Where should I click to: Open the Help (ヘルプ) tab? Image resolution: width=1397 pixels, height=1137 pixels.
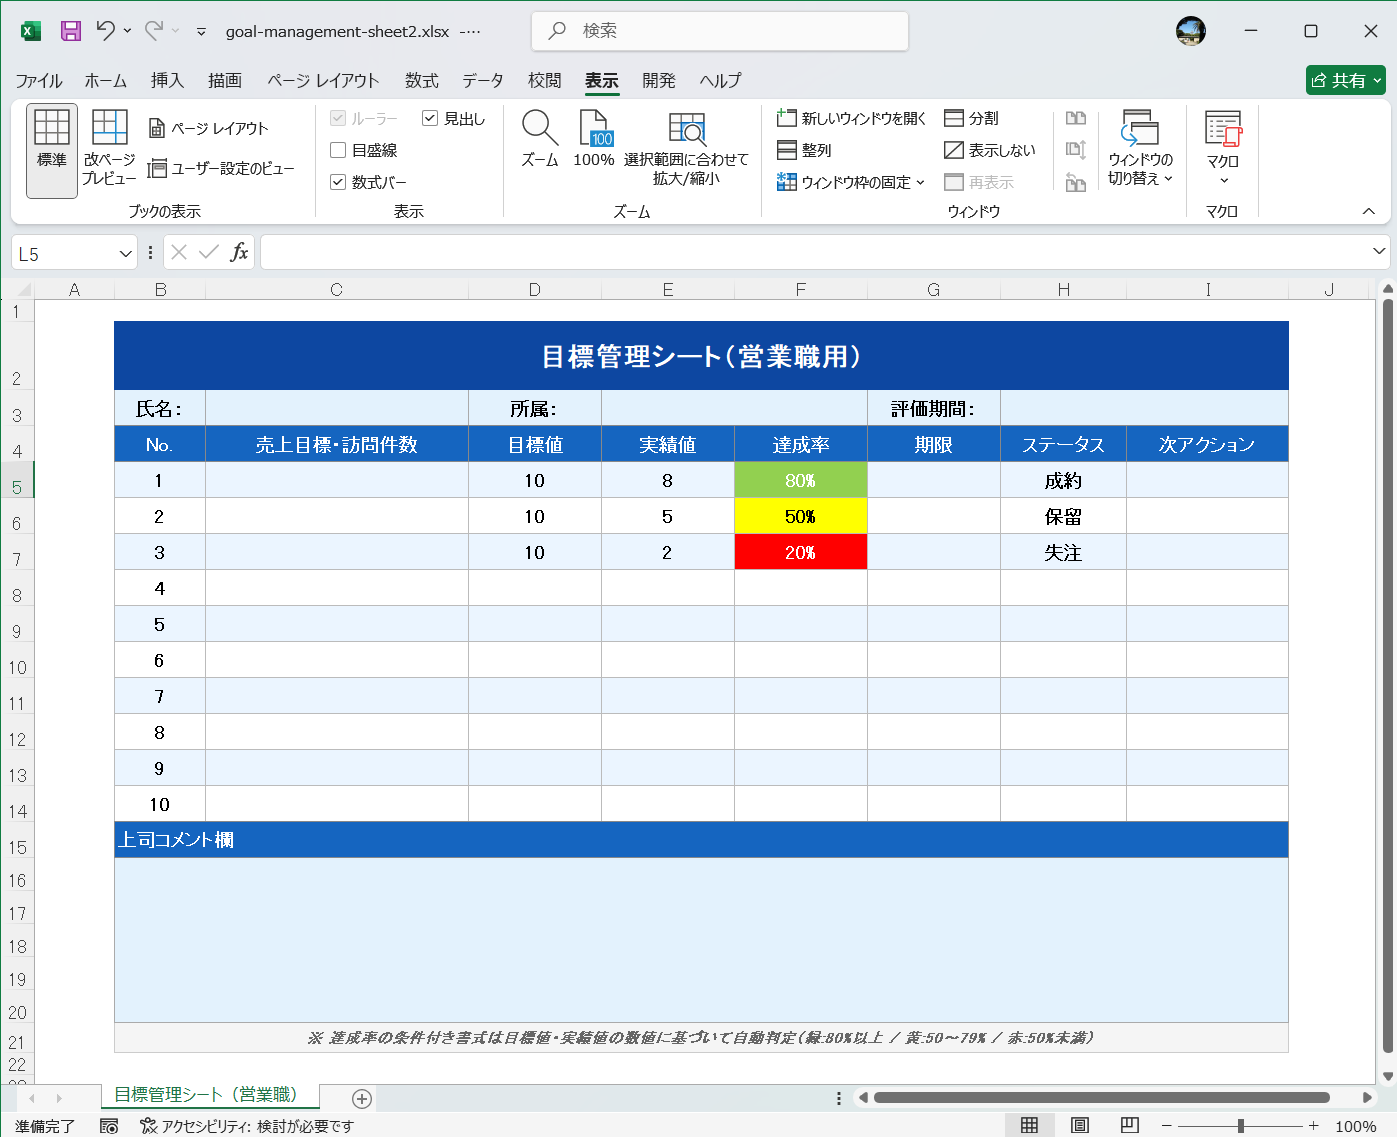(720, 80)
